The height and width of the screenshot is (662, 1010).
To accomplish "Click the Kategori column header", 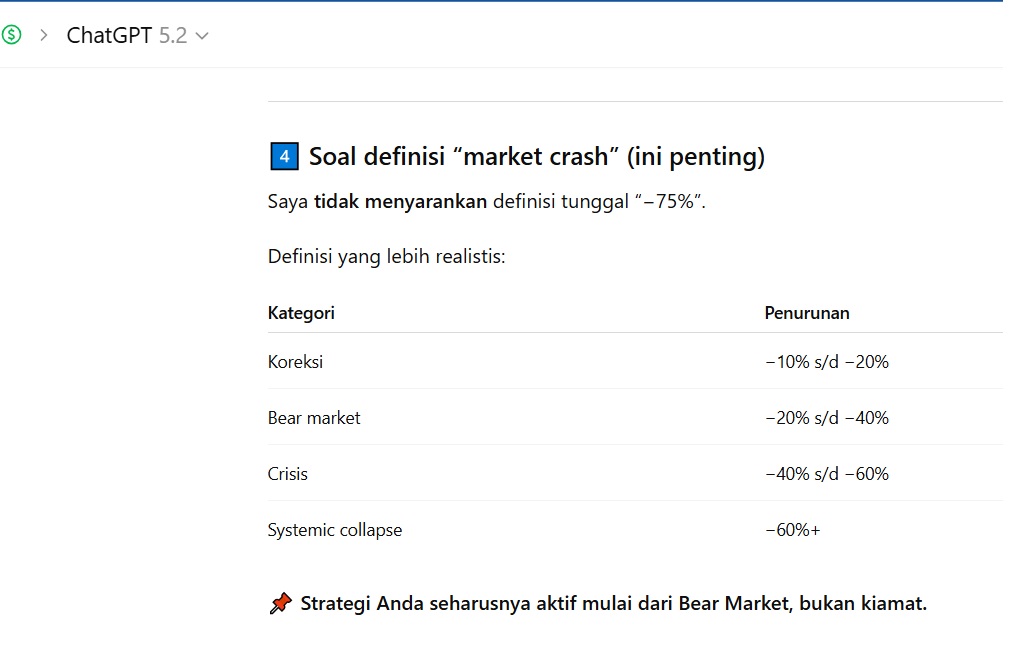I will pyautogui.click(x=301, y=313).
